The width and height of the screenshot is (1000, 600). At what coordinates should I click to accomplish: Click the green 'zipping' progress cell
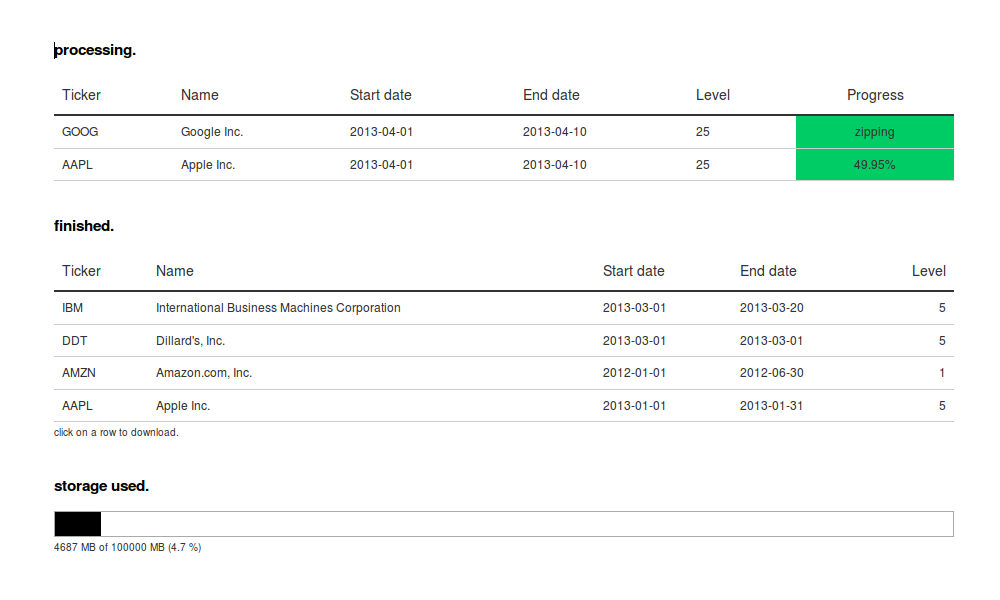pyautogui.click(x=874, y=132)
